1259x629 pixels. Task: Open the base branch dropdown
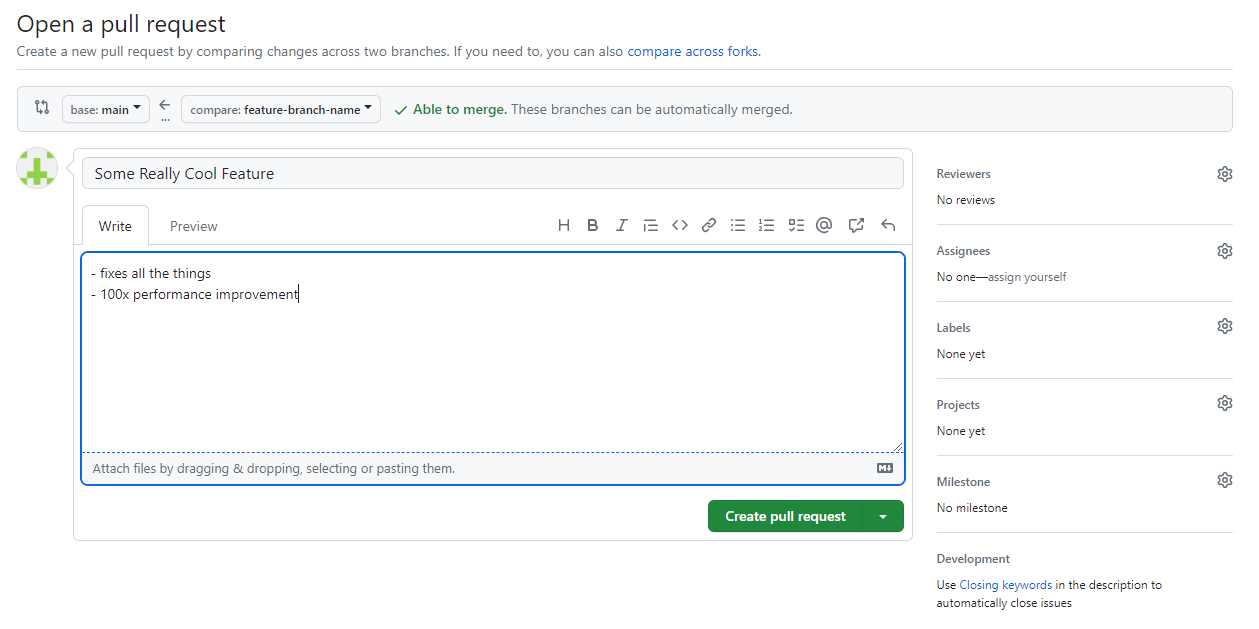point(105,108)
